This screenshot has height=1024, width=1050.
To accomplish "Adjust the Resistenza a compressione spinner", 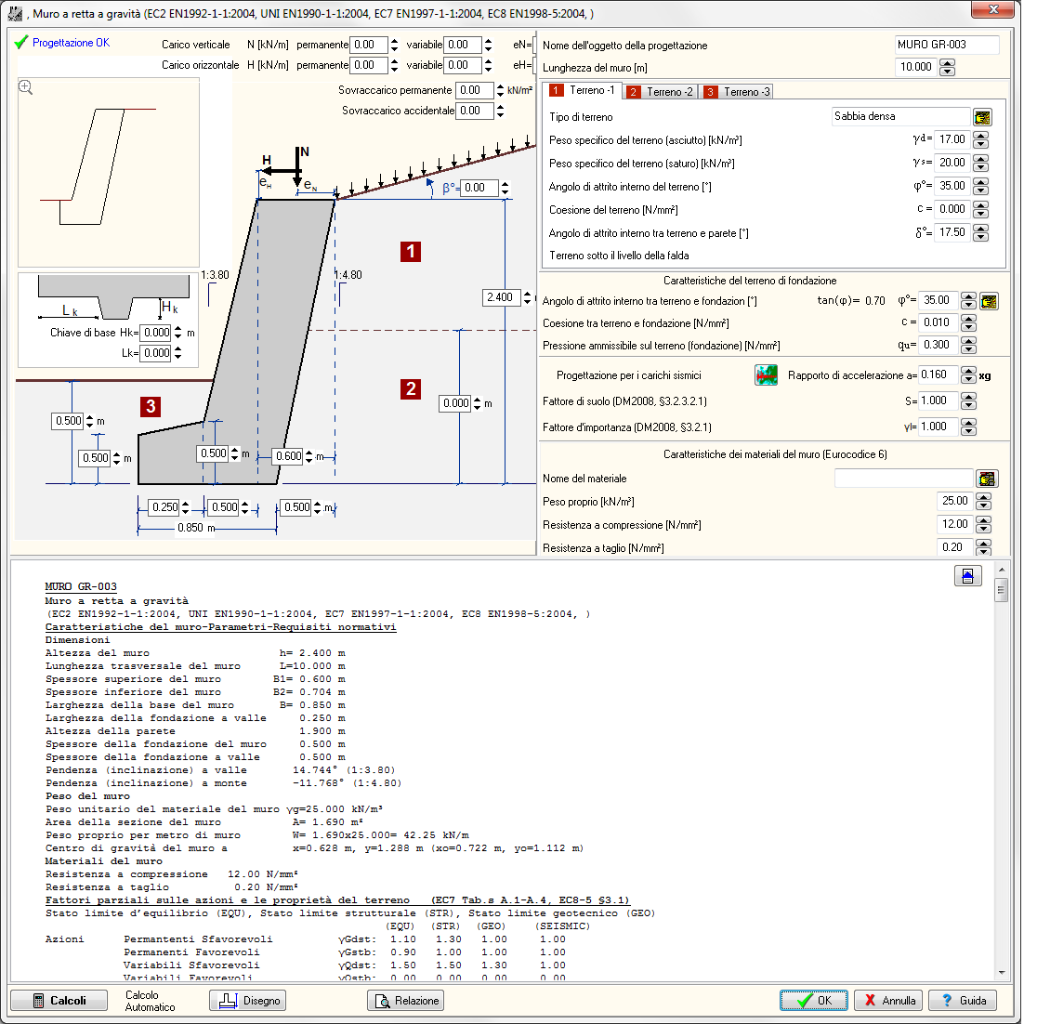I will 983,524.
